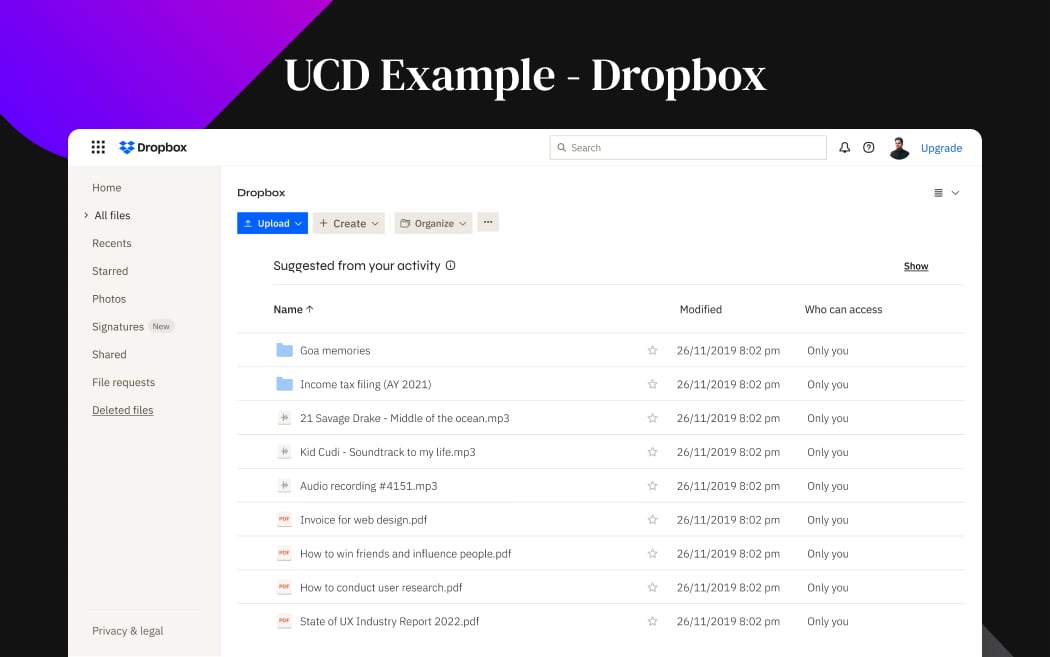Open the Upload dropdown button

click(x=273, y=223)
